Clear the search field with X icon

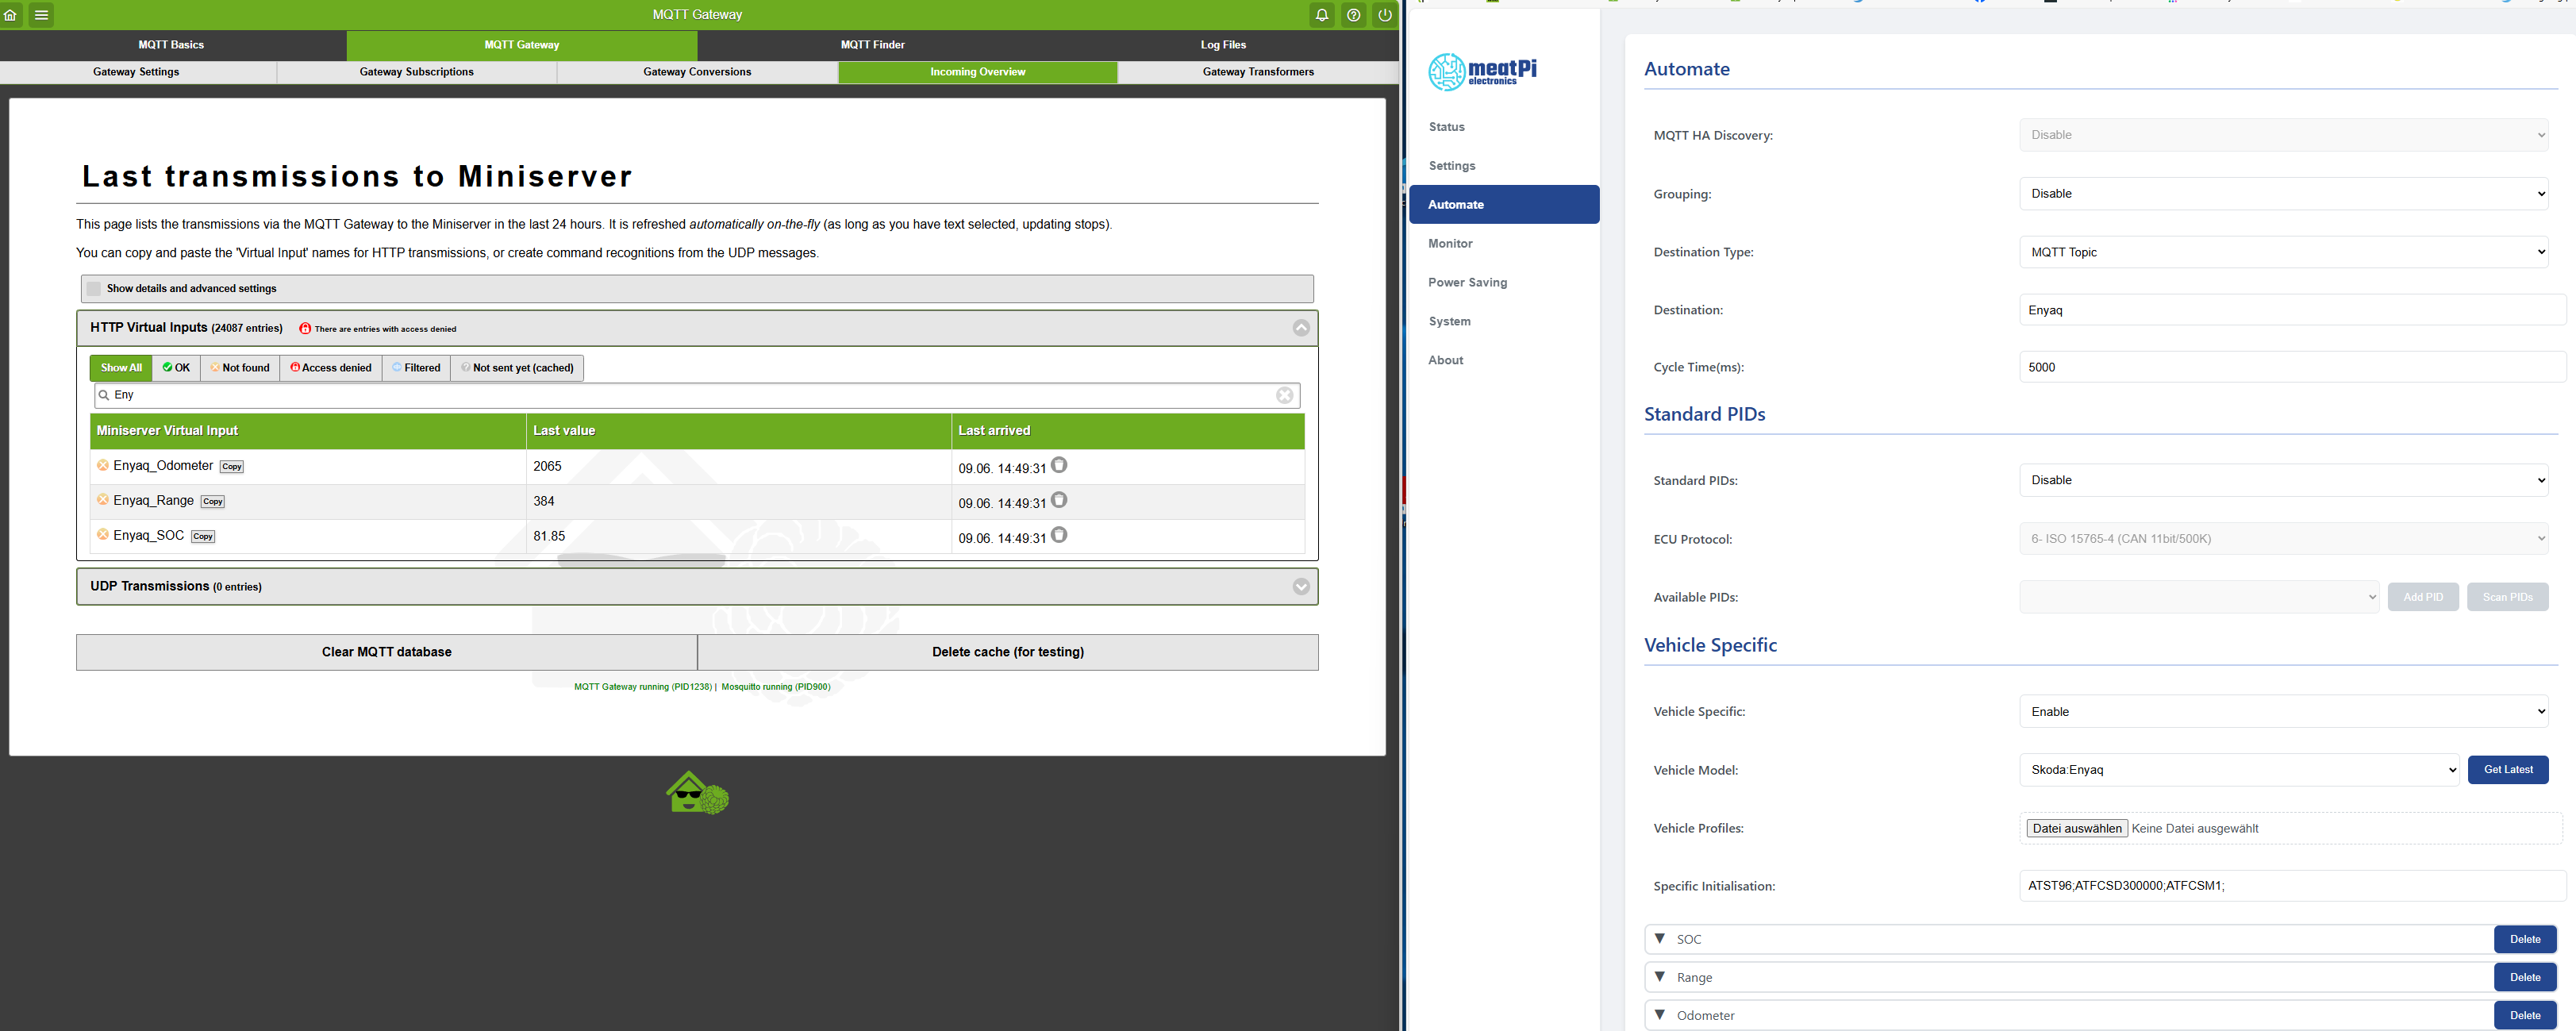click(1284, 396)
